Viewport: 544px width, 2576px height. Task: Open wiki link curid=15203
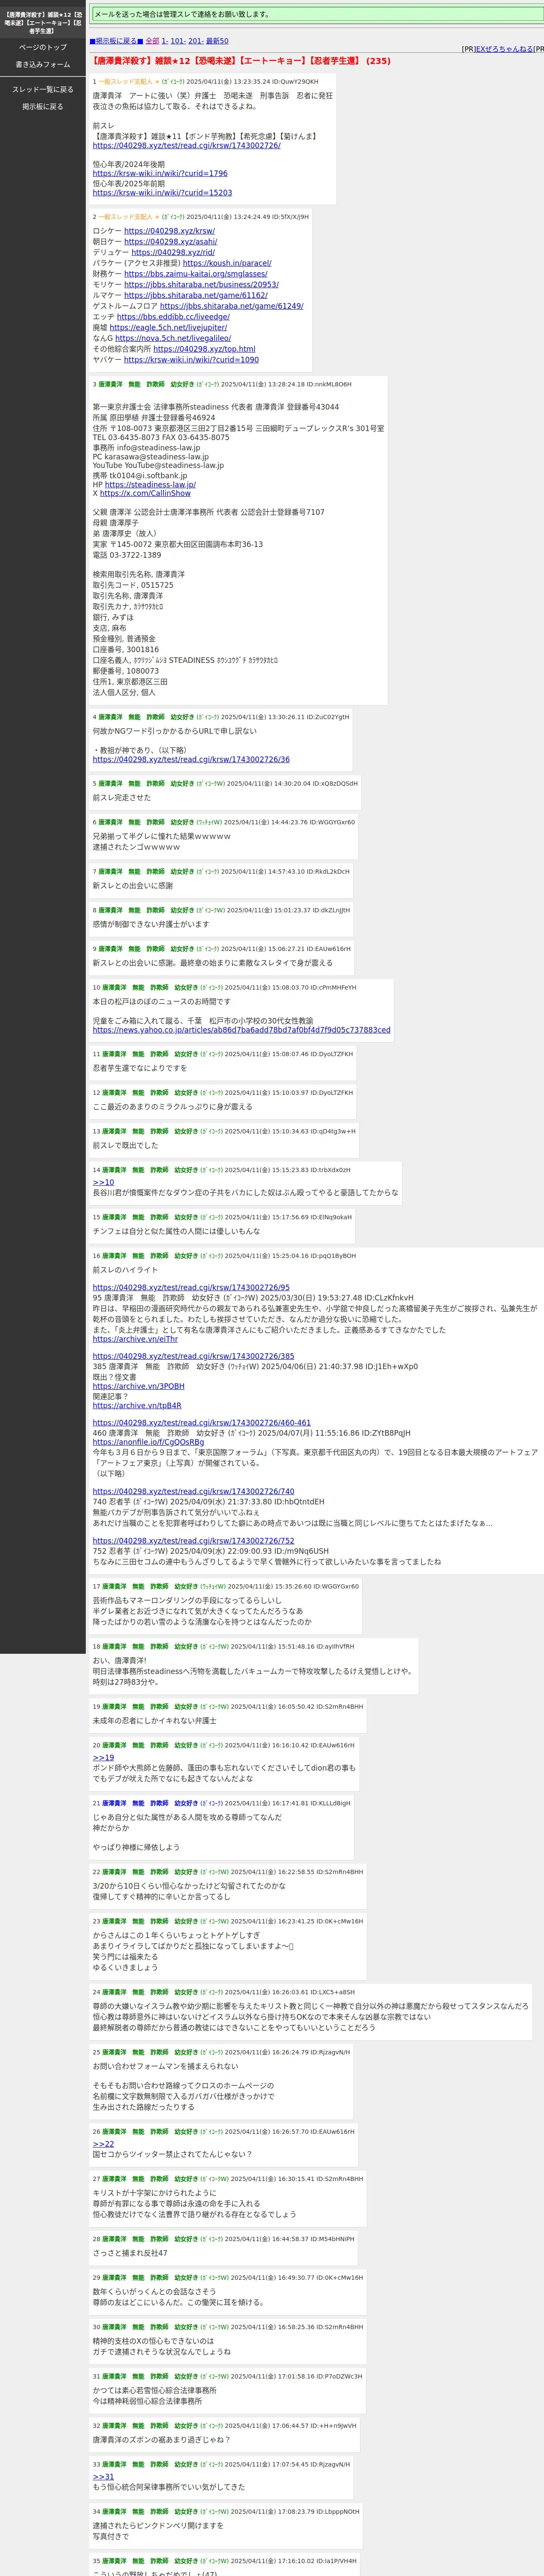[x=162, y=193]
